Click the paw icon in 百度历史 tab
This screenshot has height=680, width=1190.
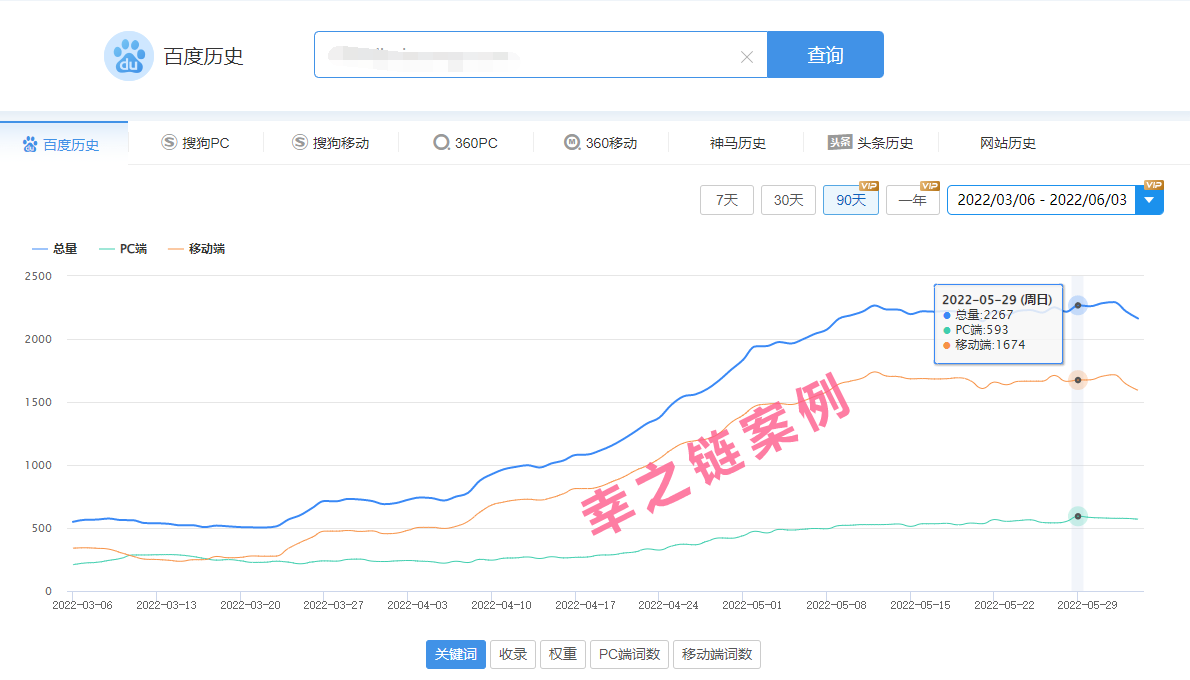pyautogui.click(x=30, y=144)
